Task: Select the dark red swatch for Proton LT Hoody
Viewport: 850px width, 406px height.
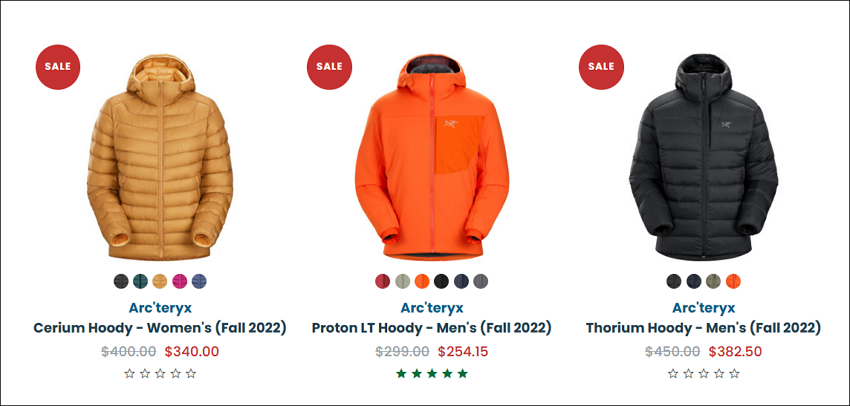Action: [383, 281]
